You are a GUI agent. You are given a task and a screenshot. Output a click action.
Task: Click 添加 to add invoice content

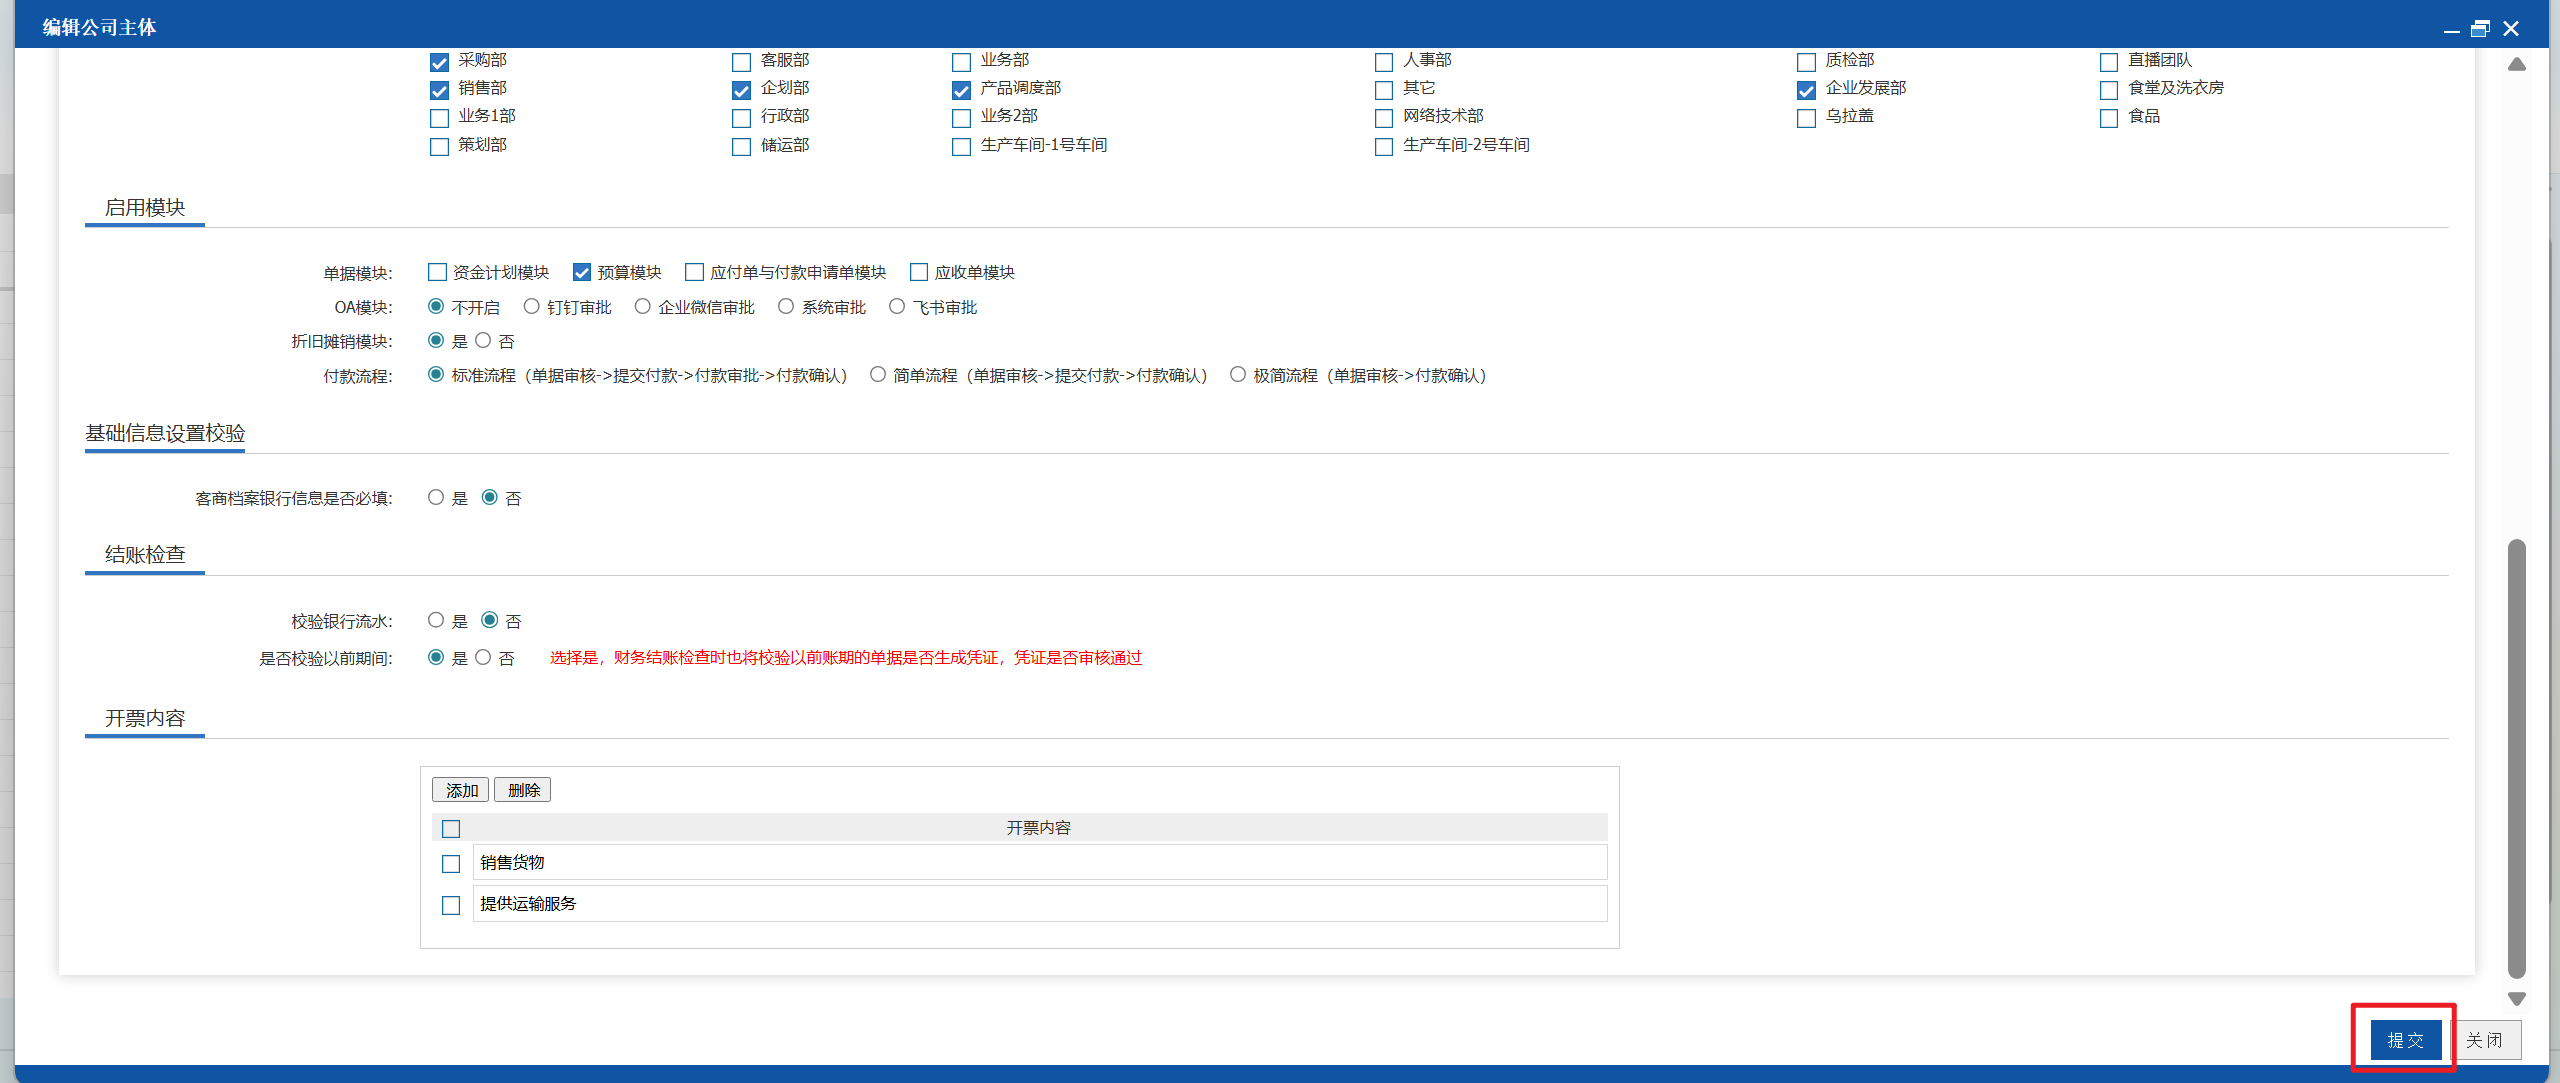[461, 790]
